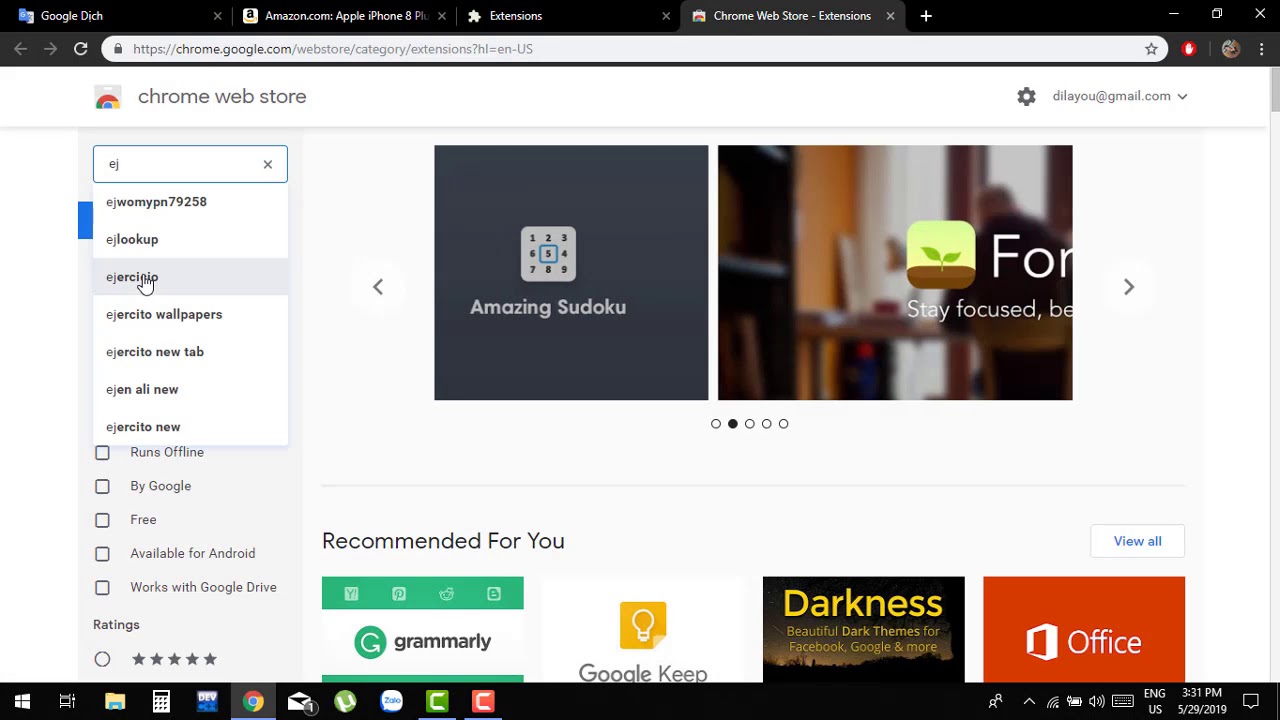
Task: Click the Chrome back navigation arrow
Action: click(21, 48)
